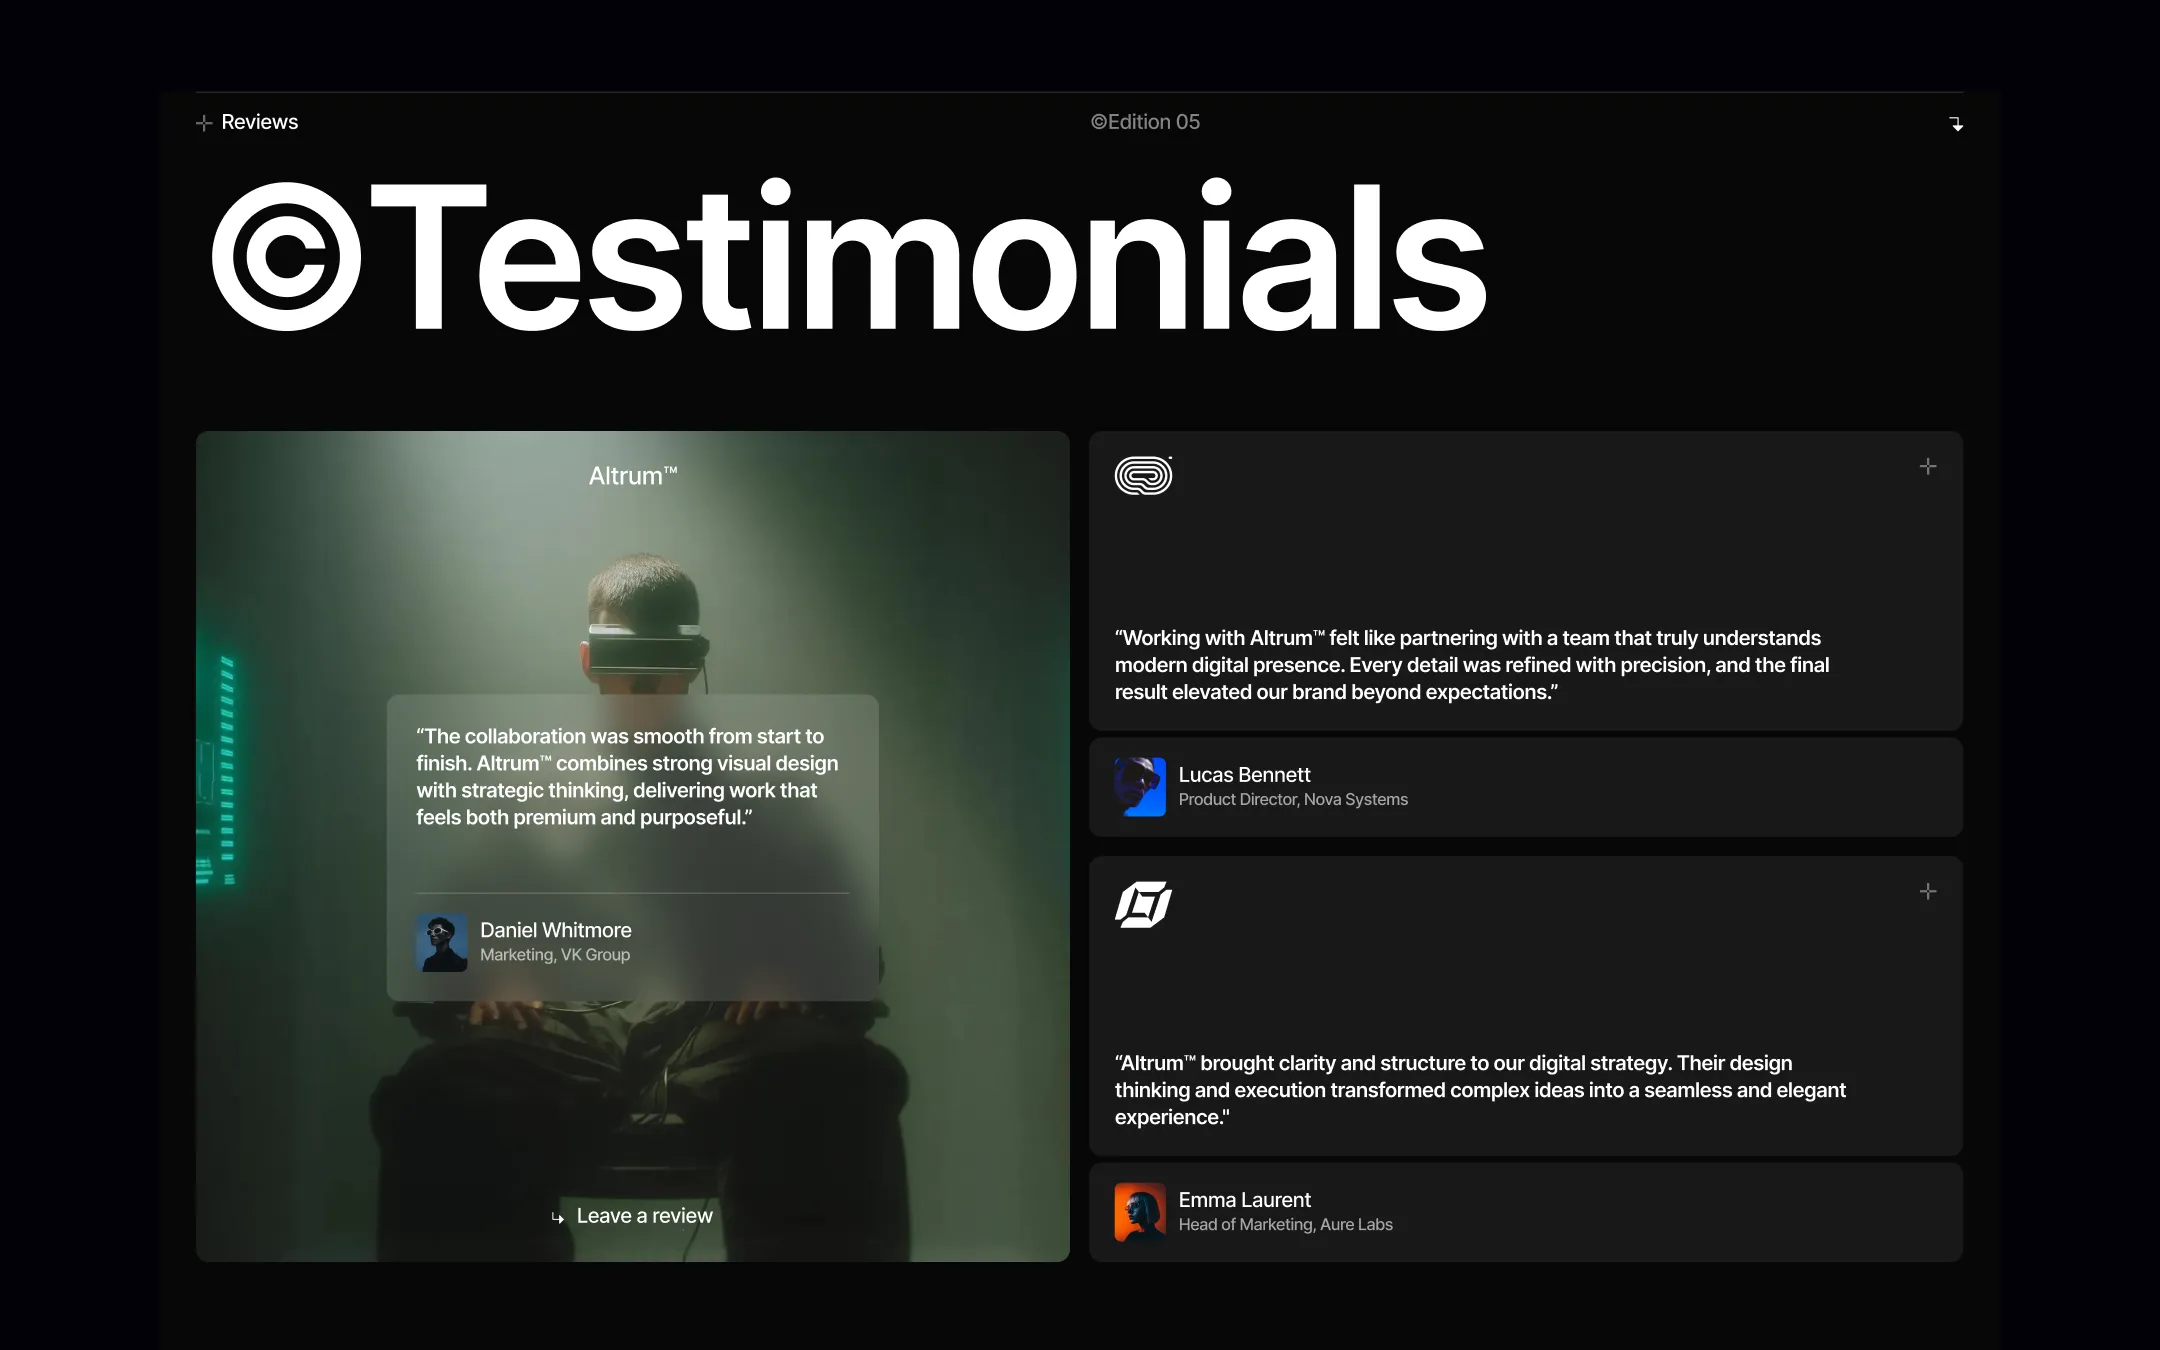Click the ©Edition 05 header text

point(1145,122)
